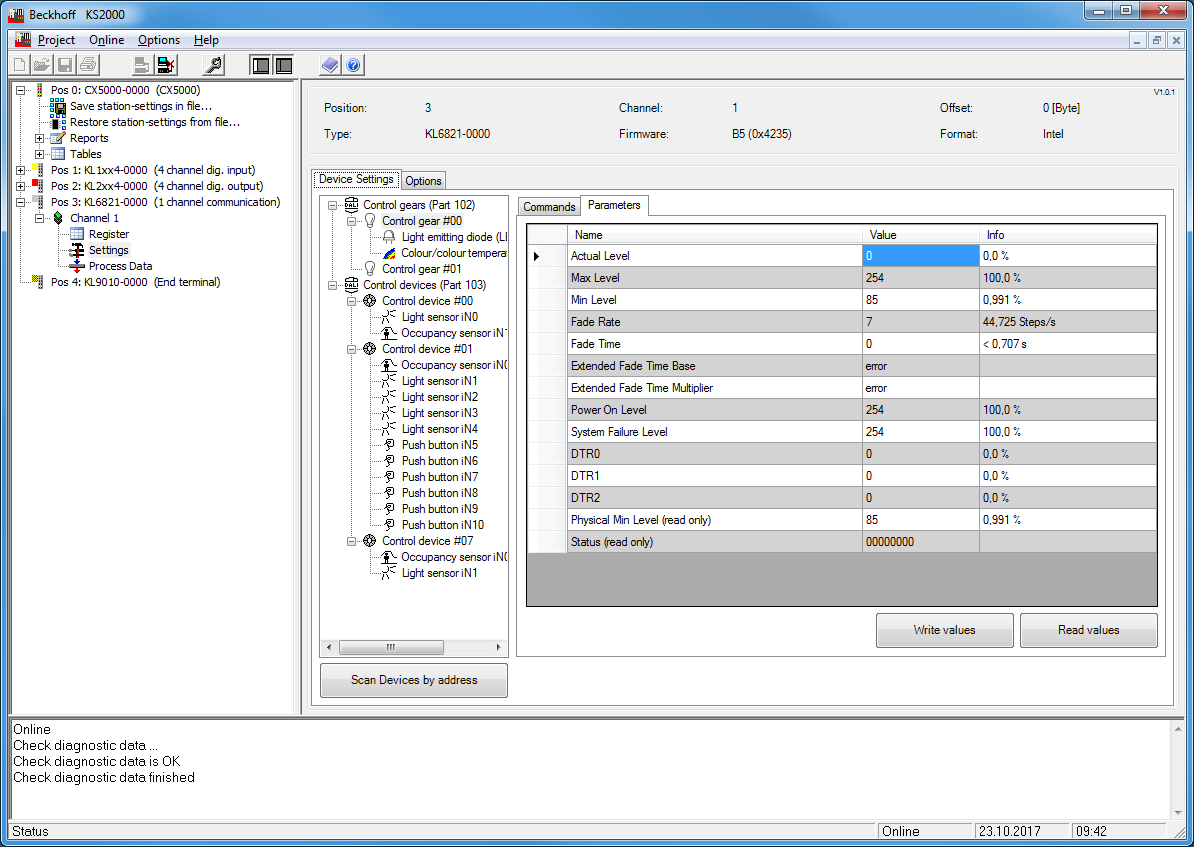This screenshot has height=847, width=1194.
Task: Click the wrench and key toolbar icon
Action: (213, 65)
